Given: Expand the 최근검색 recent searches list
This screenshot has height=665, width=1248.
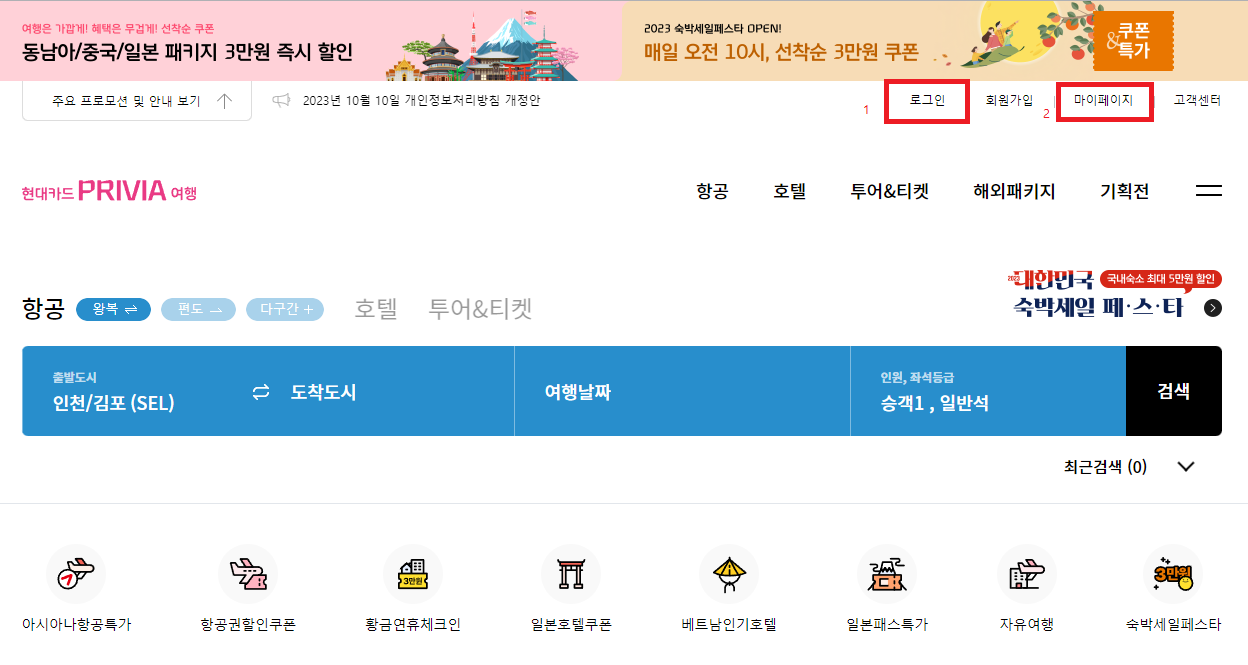Looking at the screenshot, I should pyautogui.click(x=1185, y=466).
